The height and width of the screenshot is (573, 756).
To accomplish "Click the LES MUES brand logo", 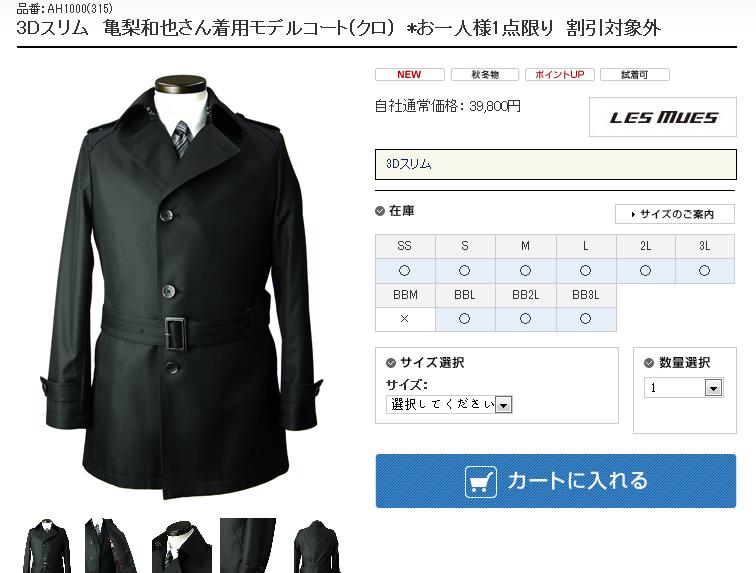I will coord(663,117).
